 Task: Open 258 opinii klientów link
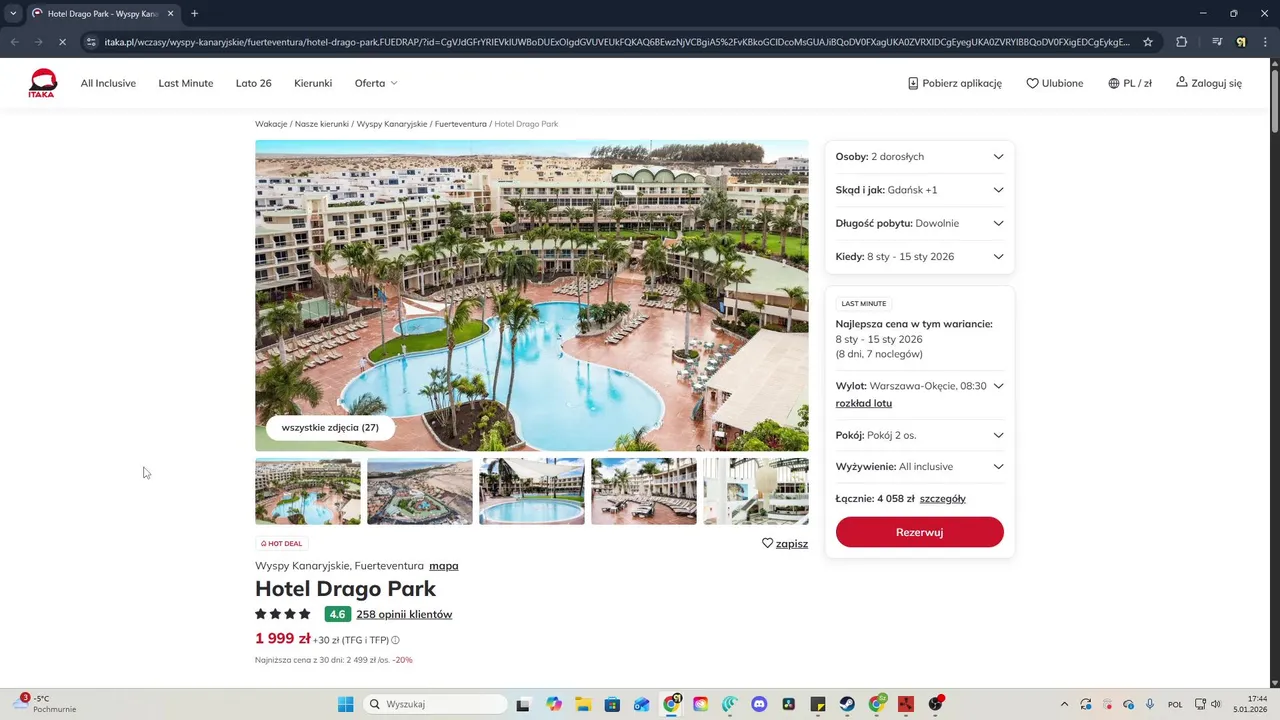pyautogui.click(x=404, y=615)
